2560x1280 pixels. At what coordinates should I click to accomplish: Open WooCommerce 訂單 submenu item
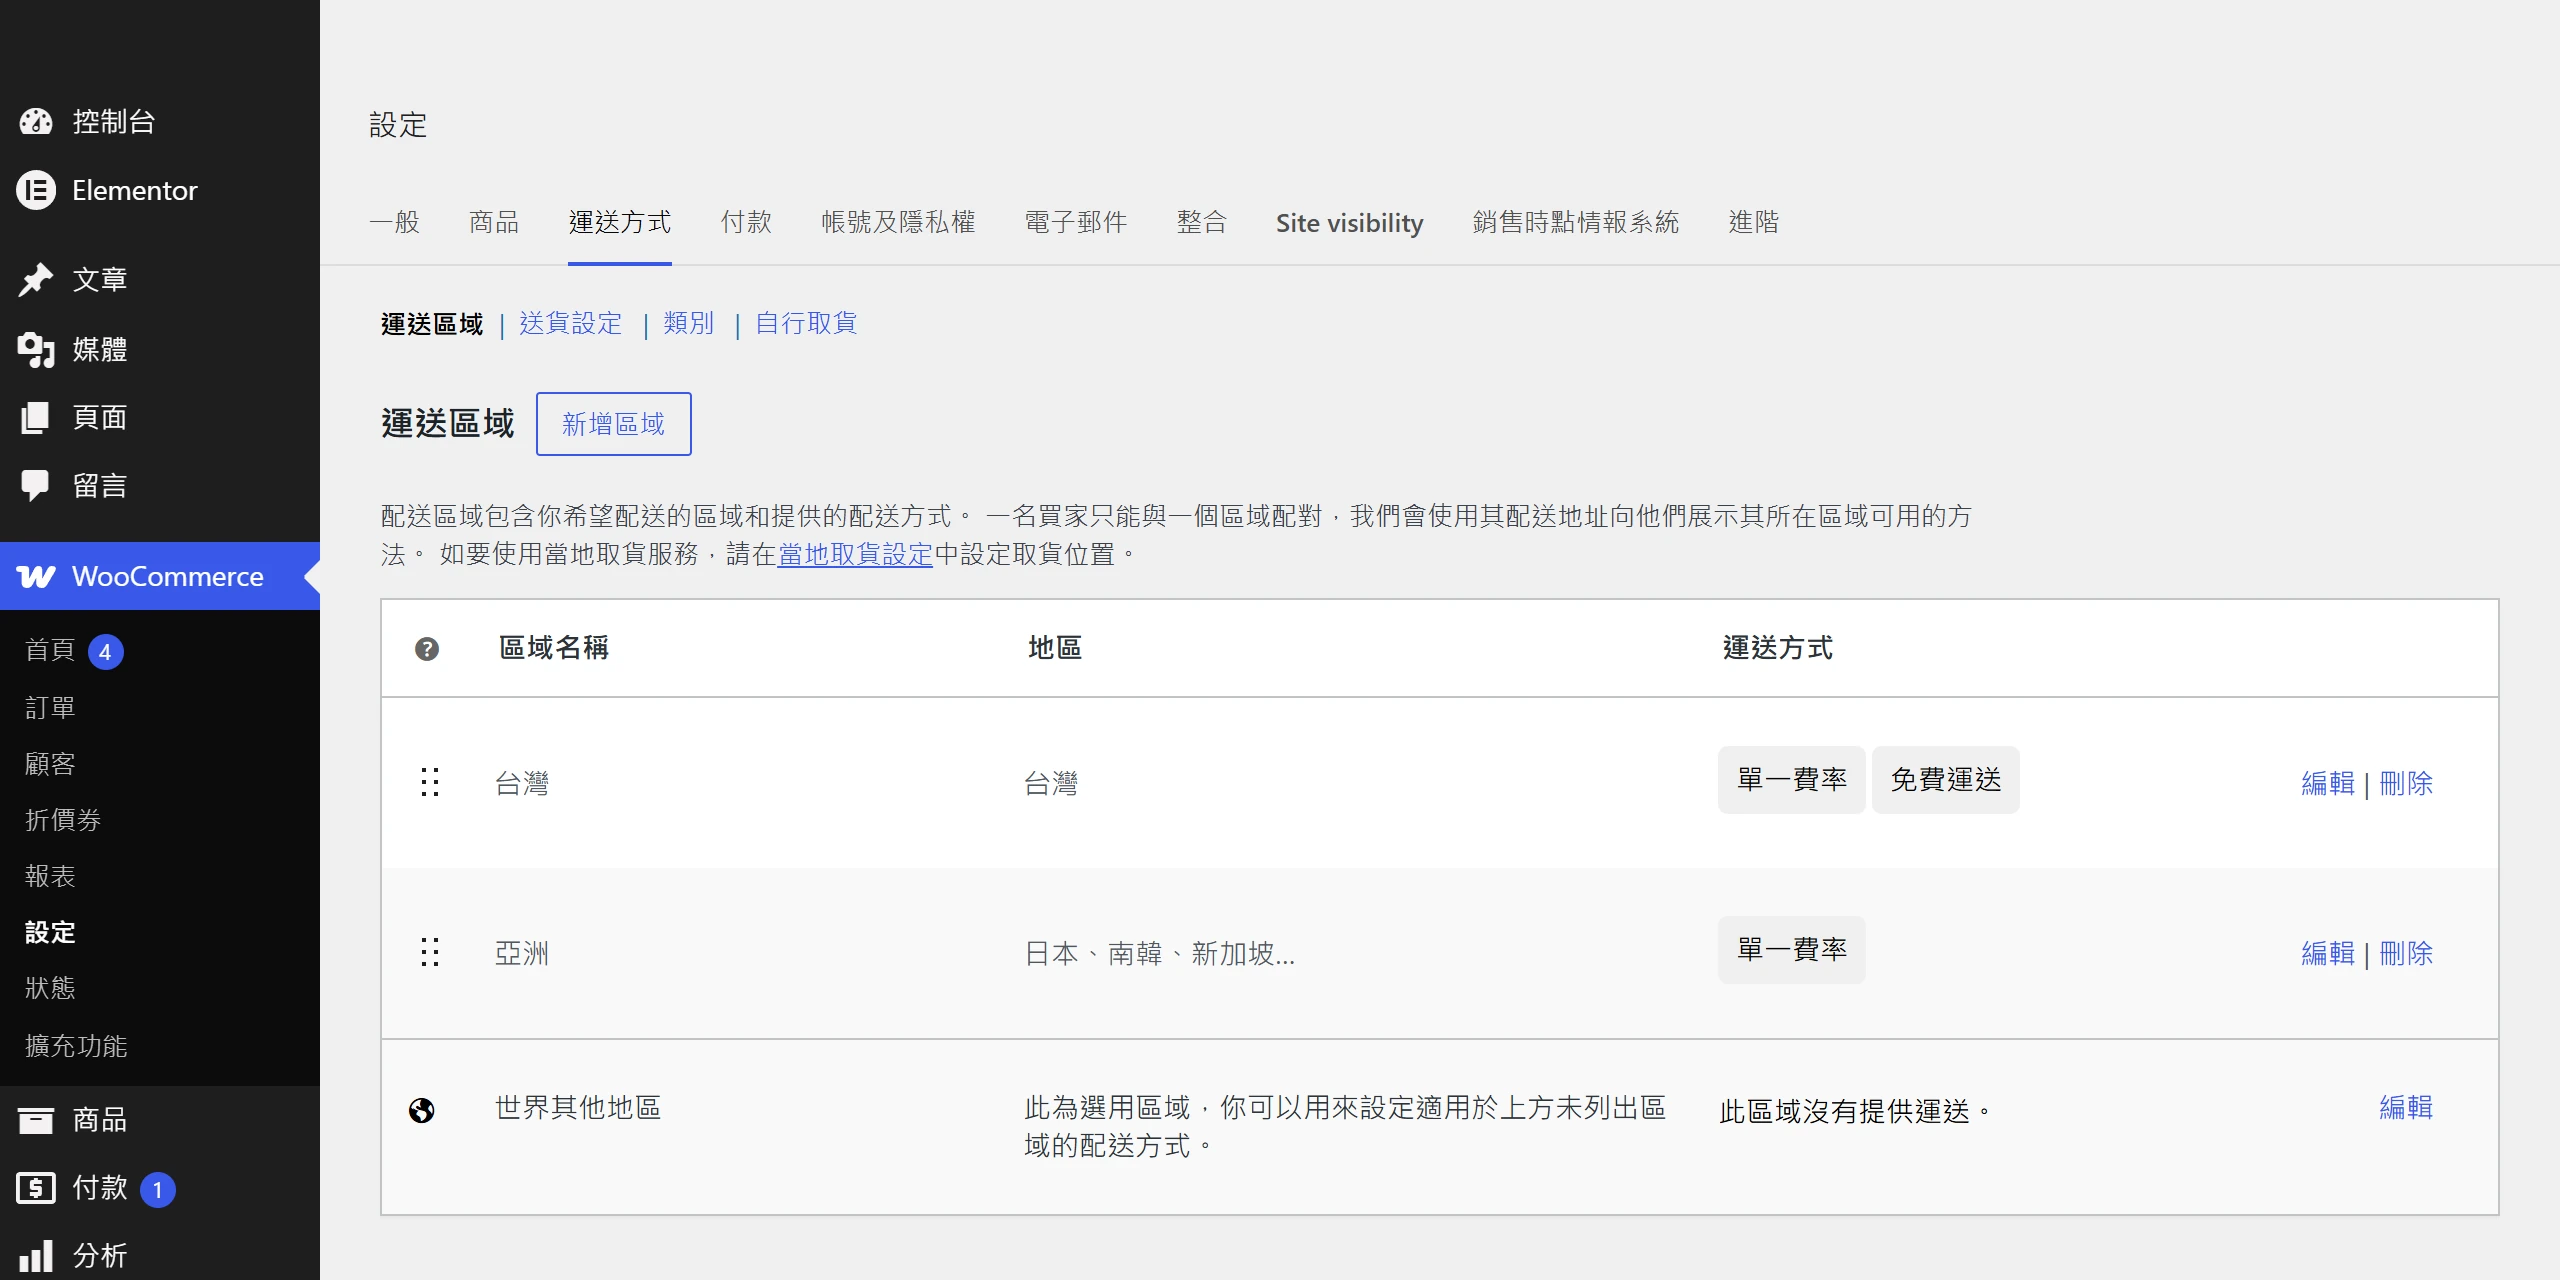[x=50, y=708]
